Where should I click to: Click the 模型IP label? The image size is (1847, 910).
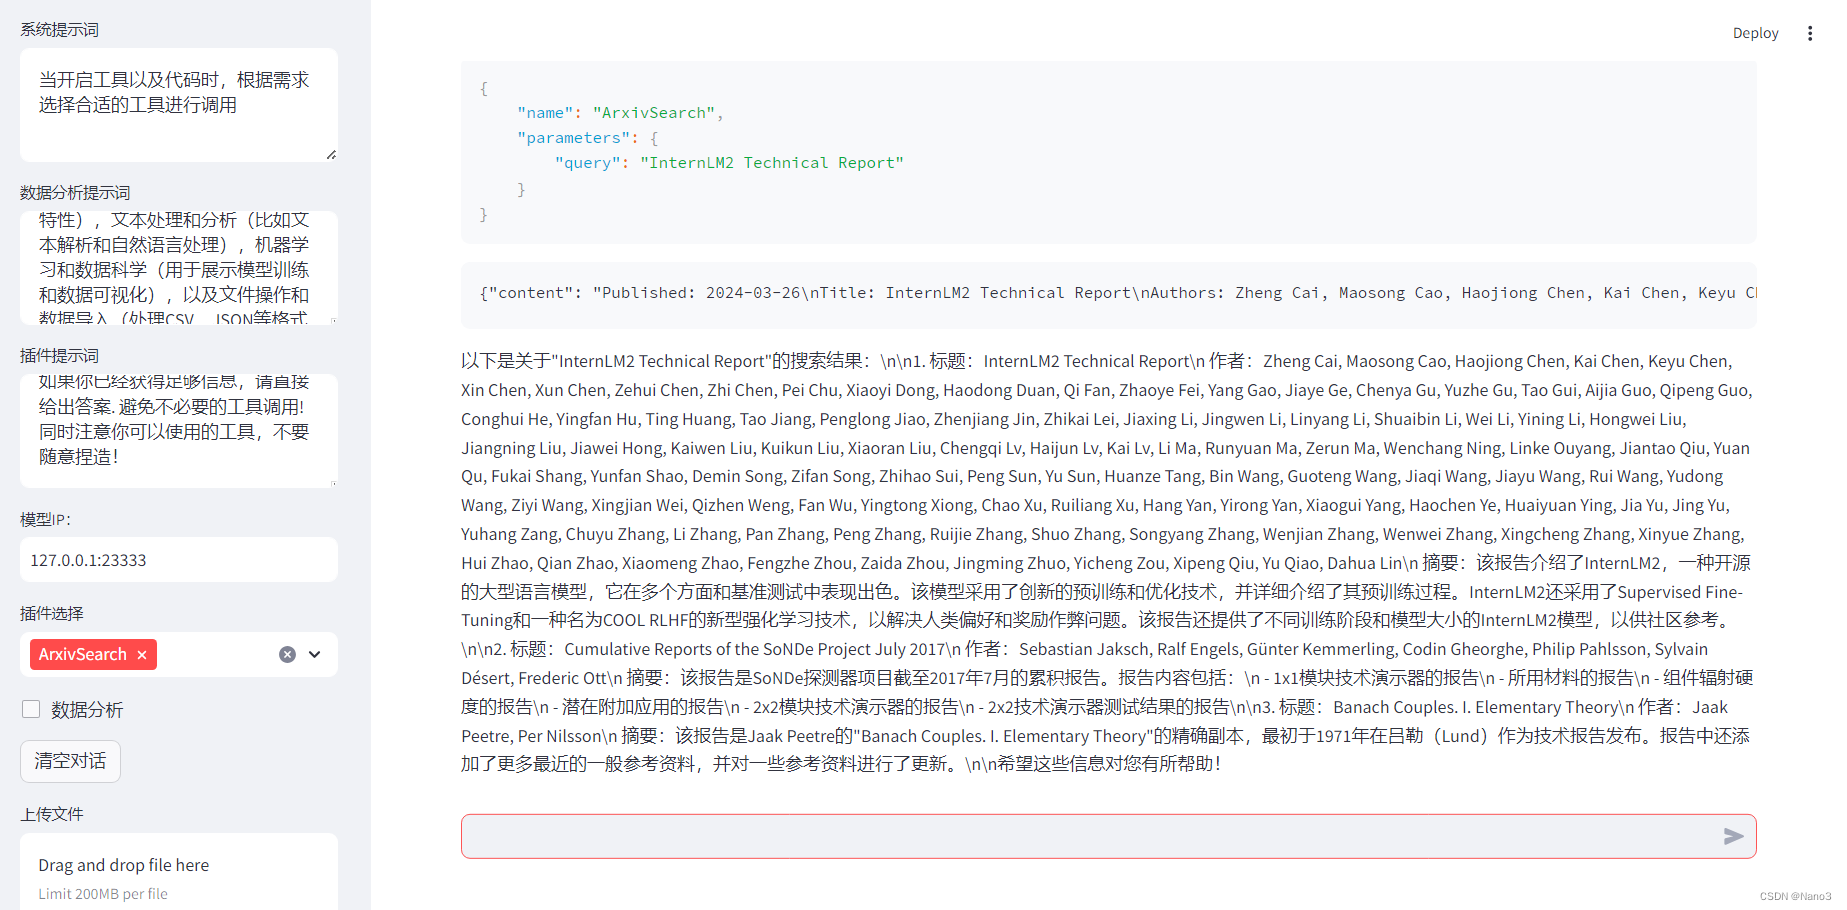(46, 519)
